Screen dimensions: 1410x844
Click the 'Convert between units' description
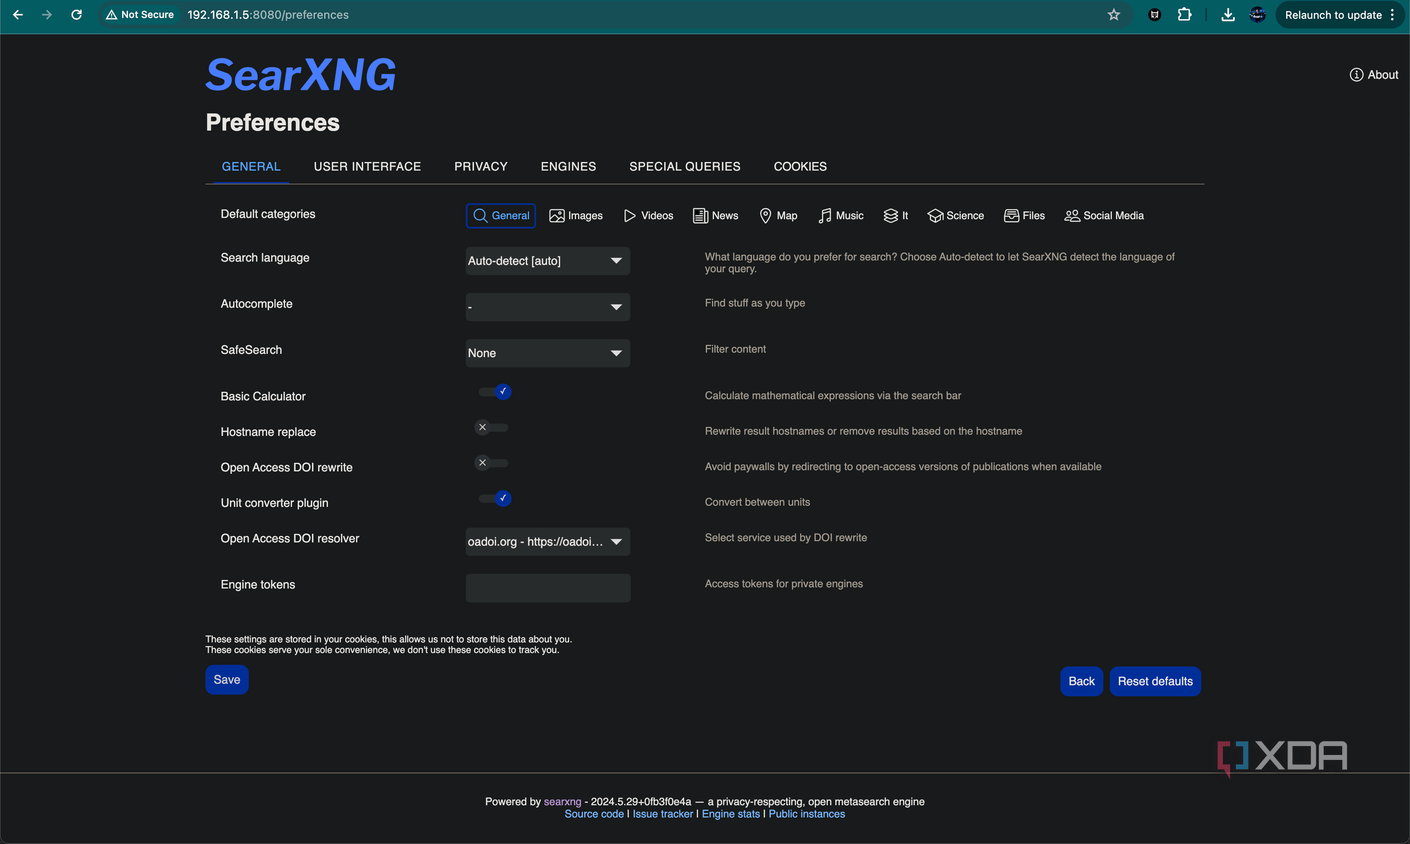758,502
